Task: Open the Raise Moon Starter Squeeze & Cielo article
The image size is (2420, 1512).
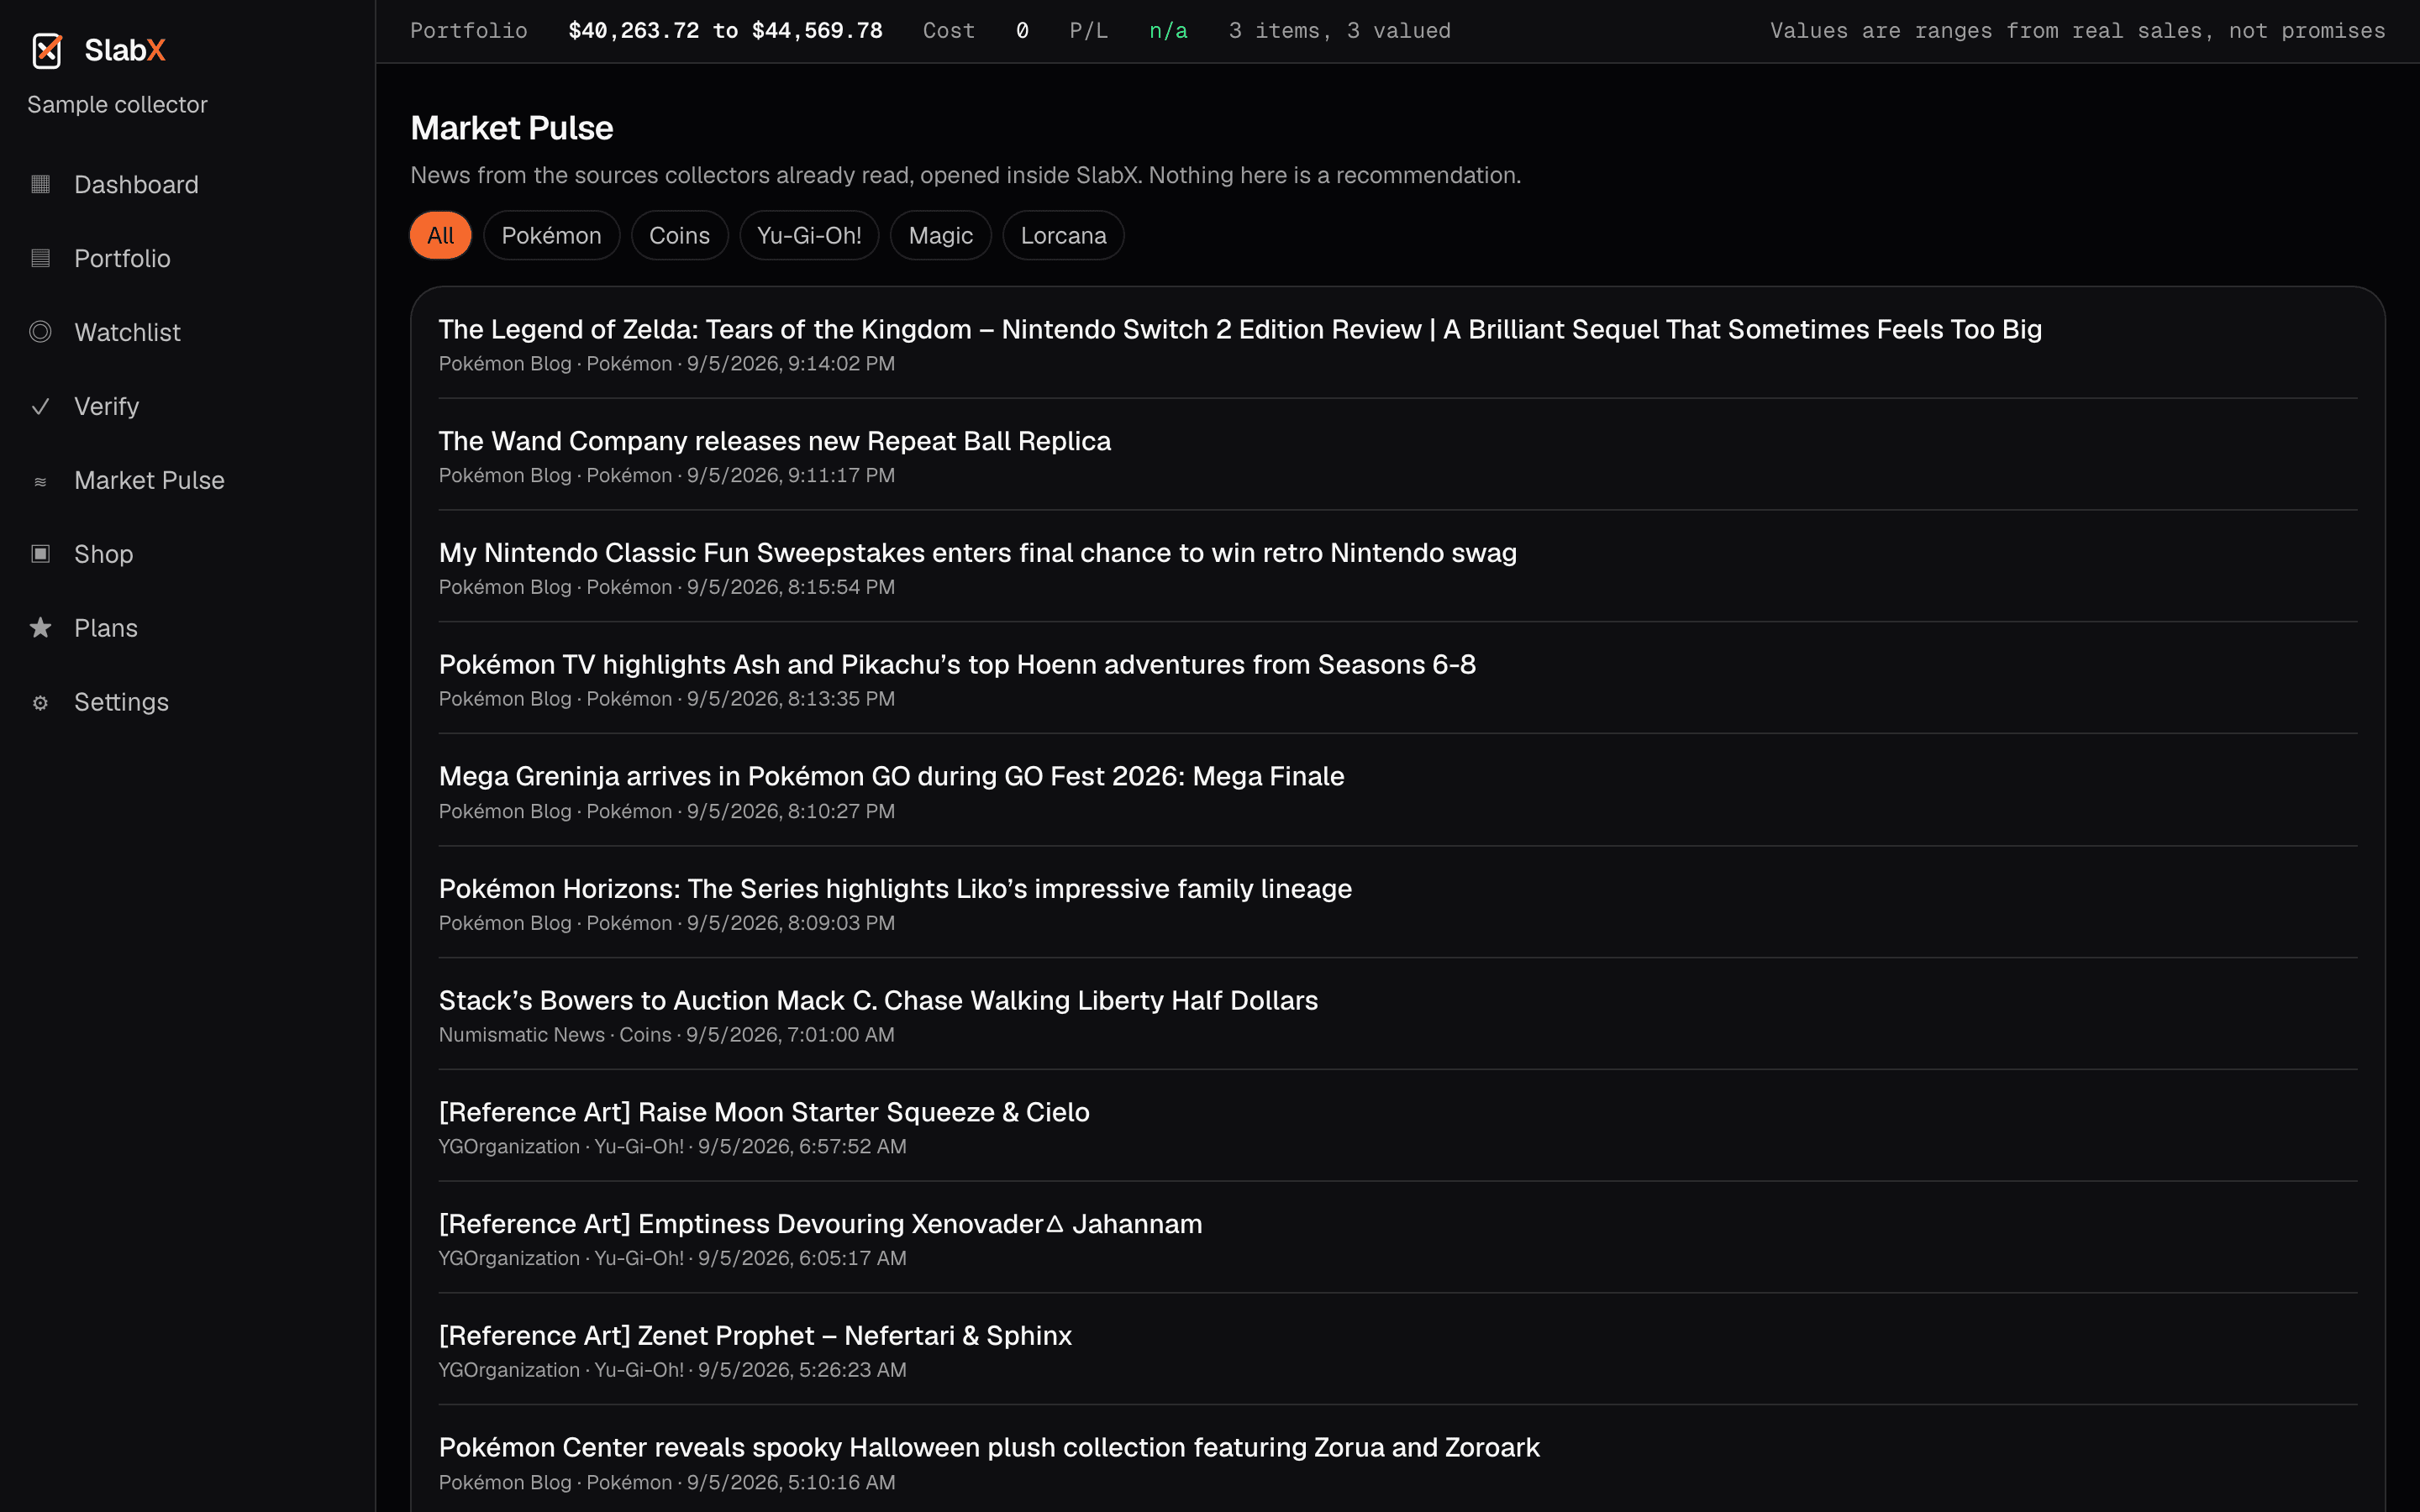Action: click(x=764, y=1112)
